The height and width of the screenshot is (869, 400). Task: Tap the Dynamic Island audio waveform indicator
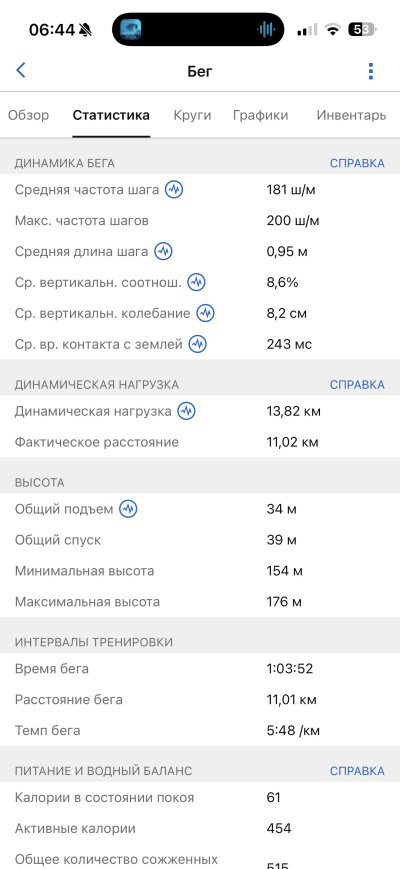click(x=266, y=29)
